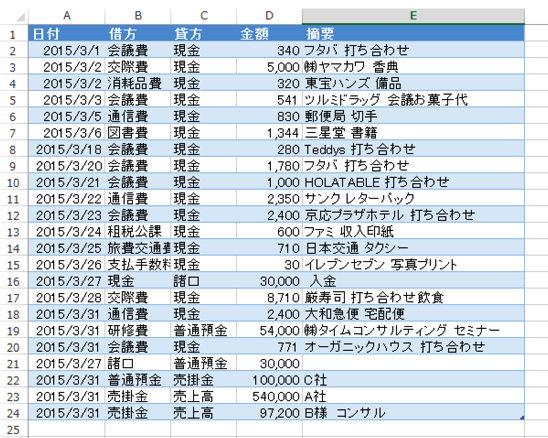
Task: Select amount cell 1,780
Action: click(269, 166)
